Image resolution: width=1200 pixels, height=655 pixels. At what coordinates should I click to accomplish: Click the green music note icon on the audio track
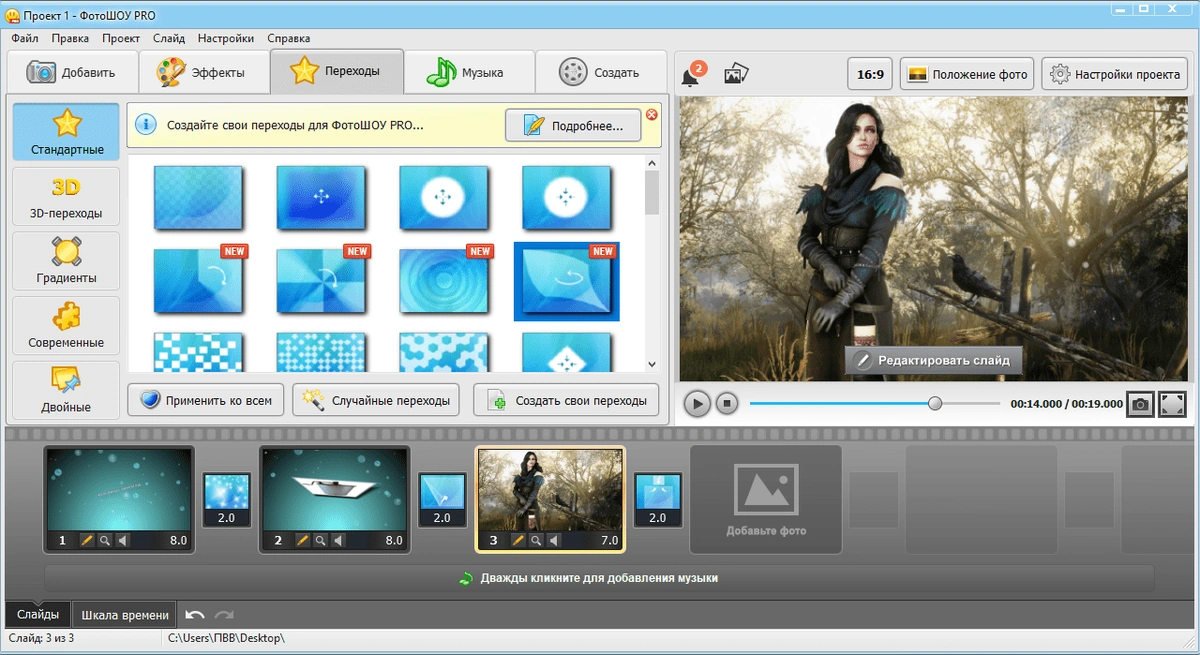click(x=466, y=578)
